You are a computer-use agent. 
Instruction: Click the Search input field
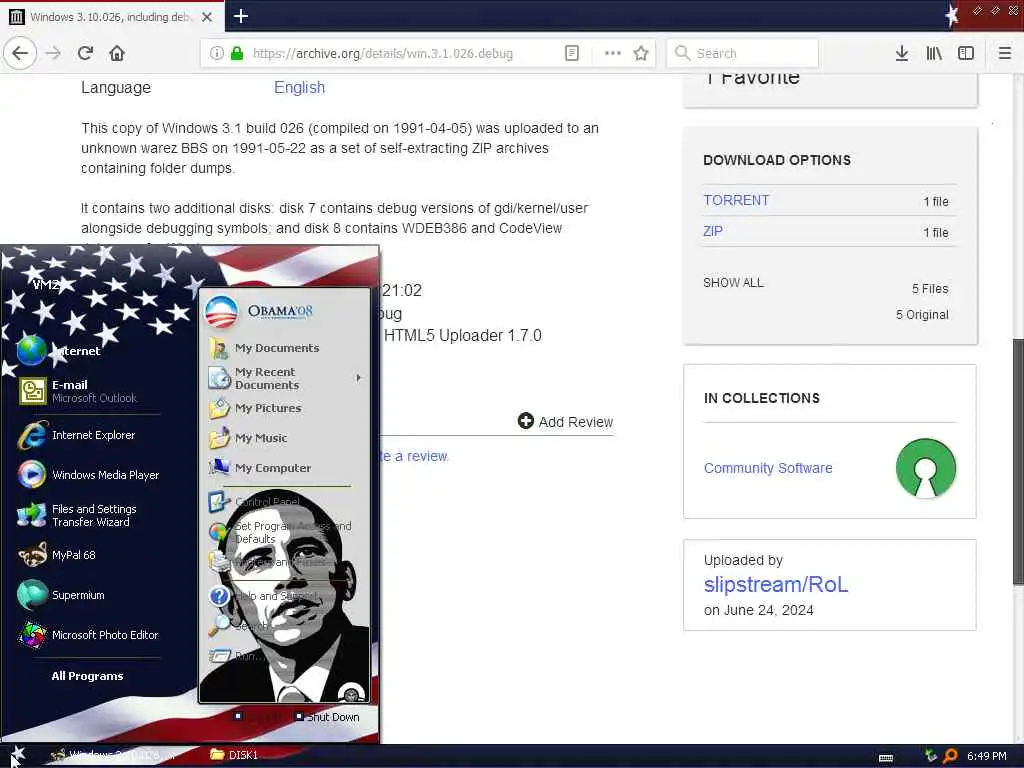[743, 53]
